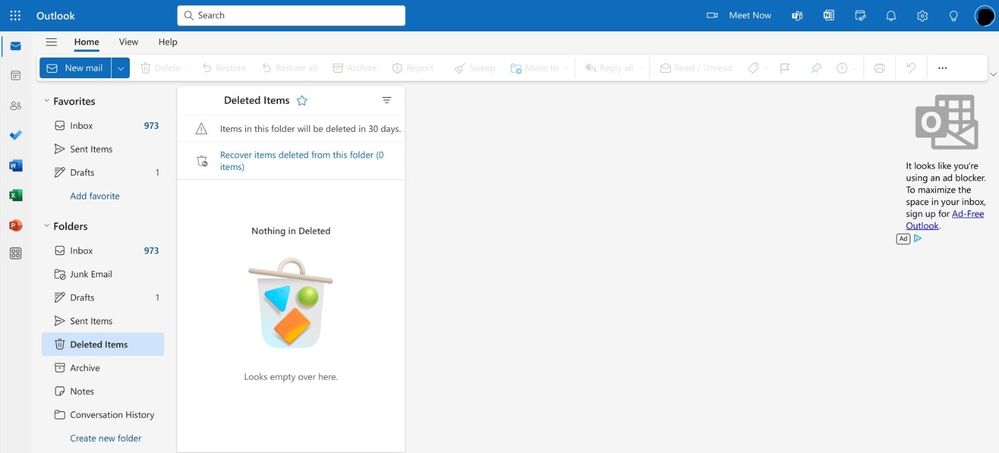Image resolution: width=999 pixels, height=453 pixels.
Task: Click the Print icon in the toolbar
Action: tap(879, 68)
